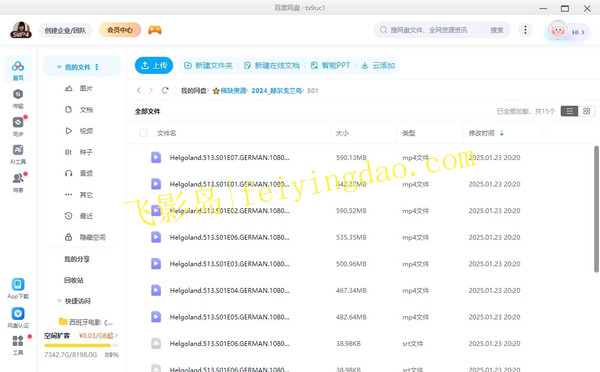The height and width of the screenshot is (372, 600).
Task: Go back with the left arrow
Action: tap(139, 90)
